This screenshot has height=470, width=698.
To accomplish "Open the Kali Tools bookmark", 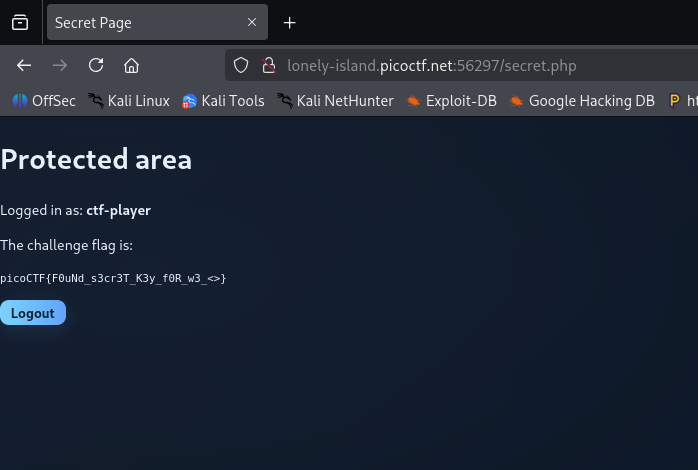I will [x=223, y=101].
